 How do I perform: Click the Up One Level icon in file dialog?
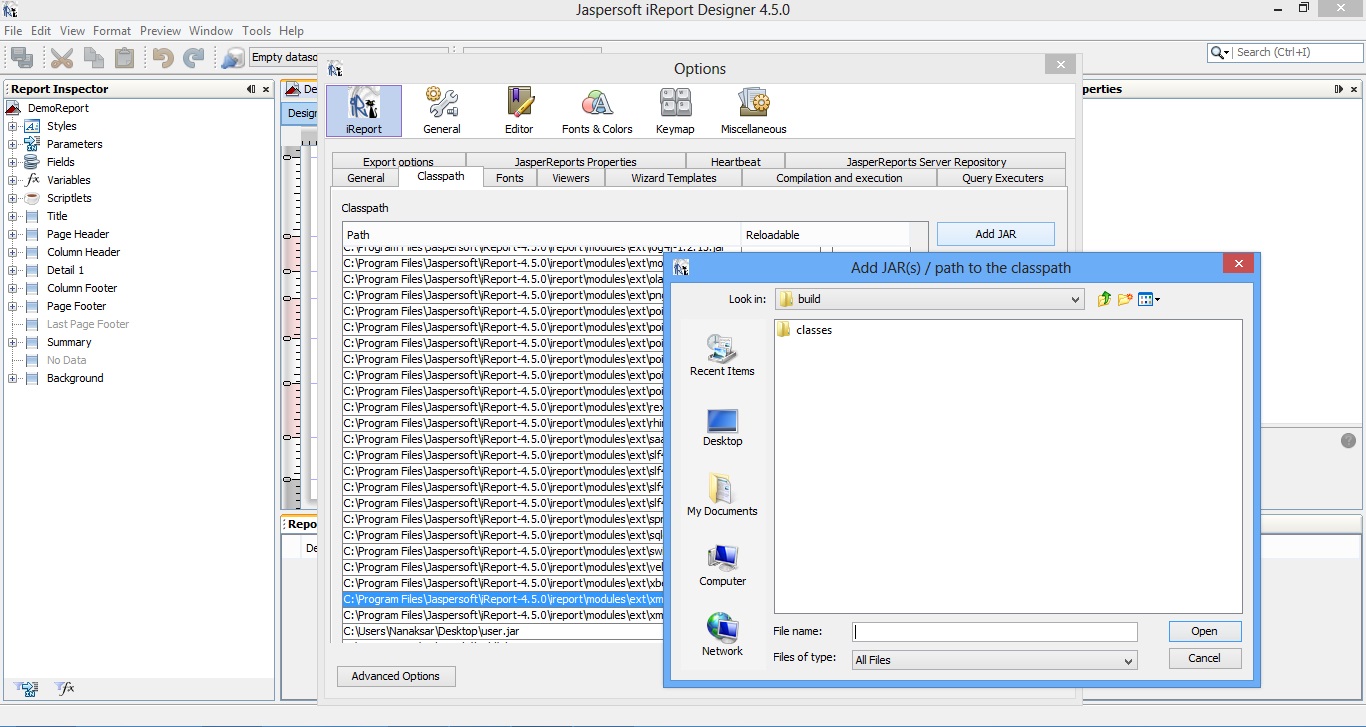(x=1102, y=298)
